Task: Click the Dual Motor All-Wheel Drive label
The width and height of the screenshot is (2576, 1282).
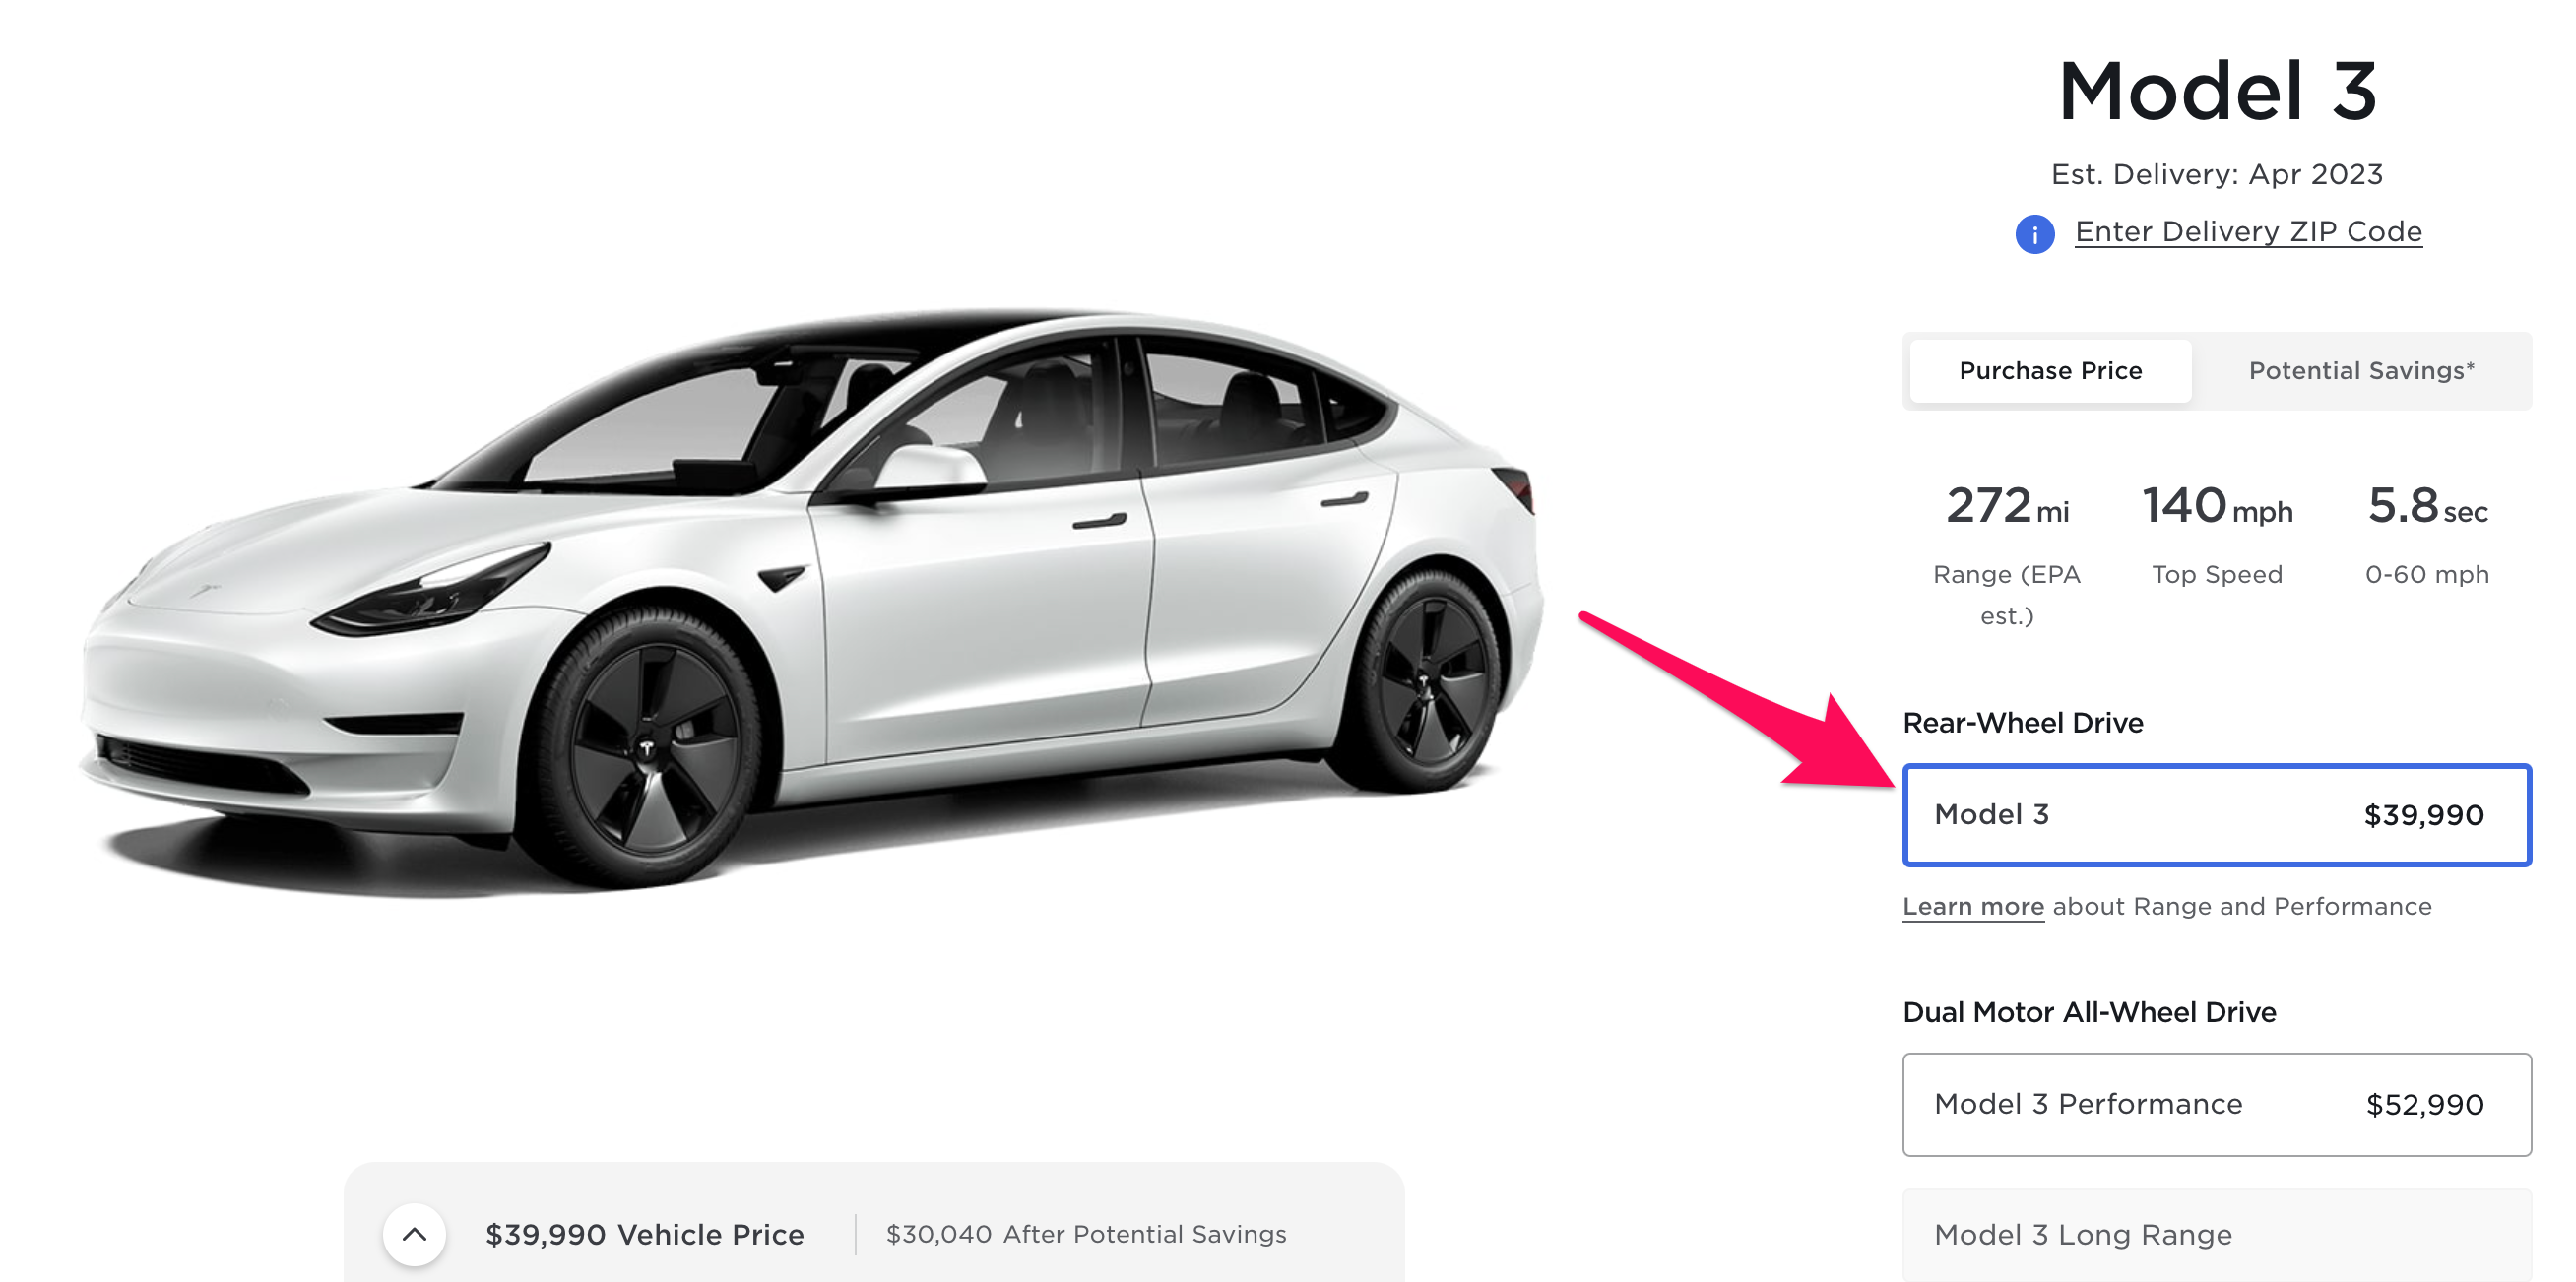Action: coord(2088,1012)
